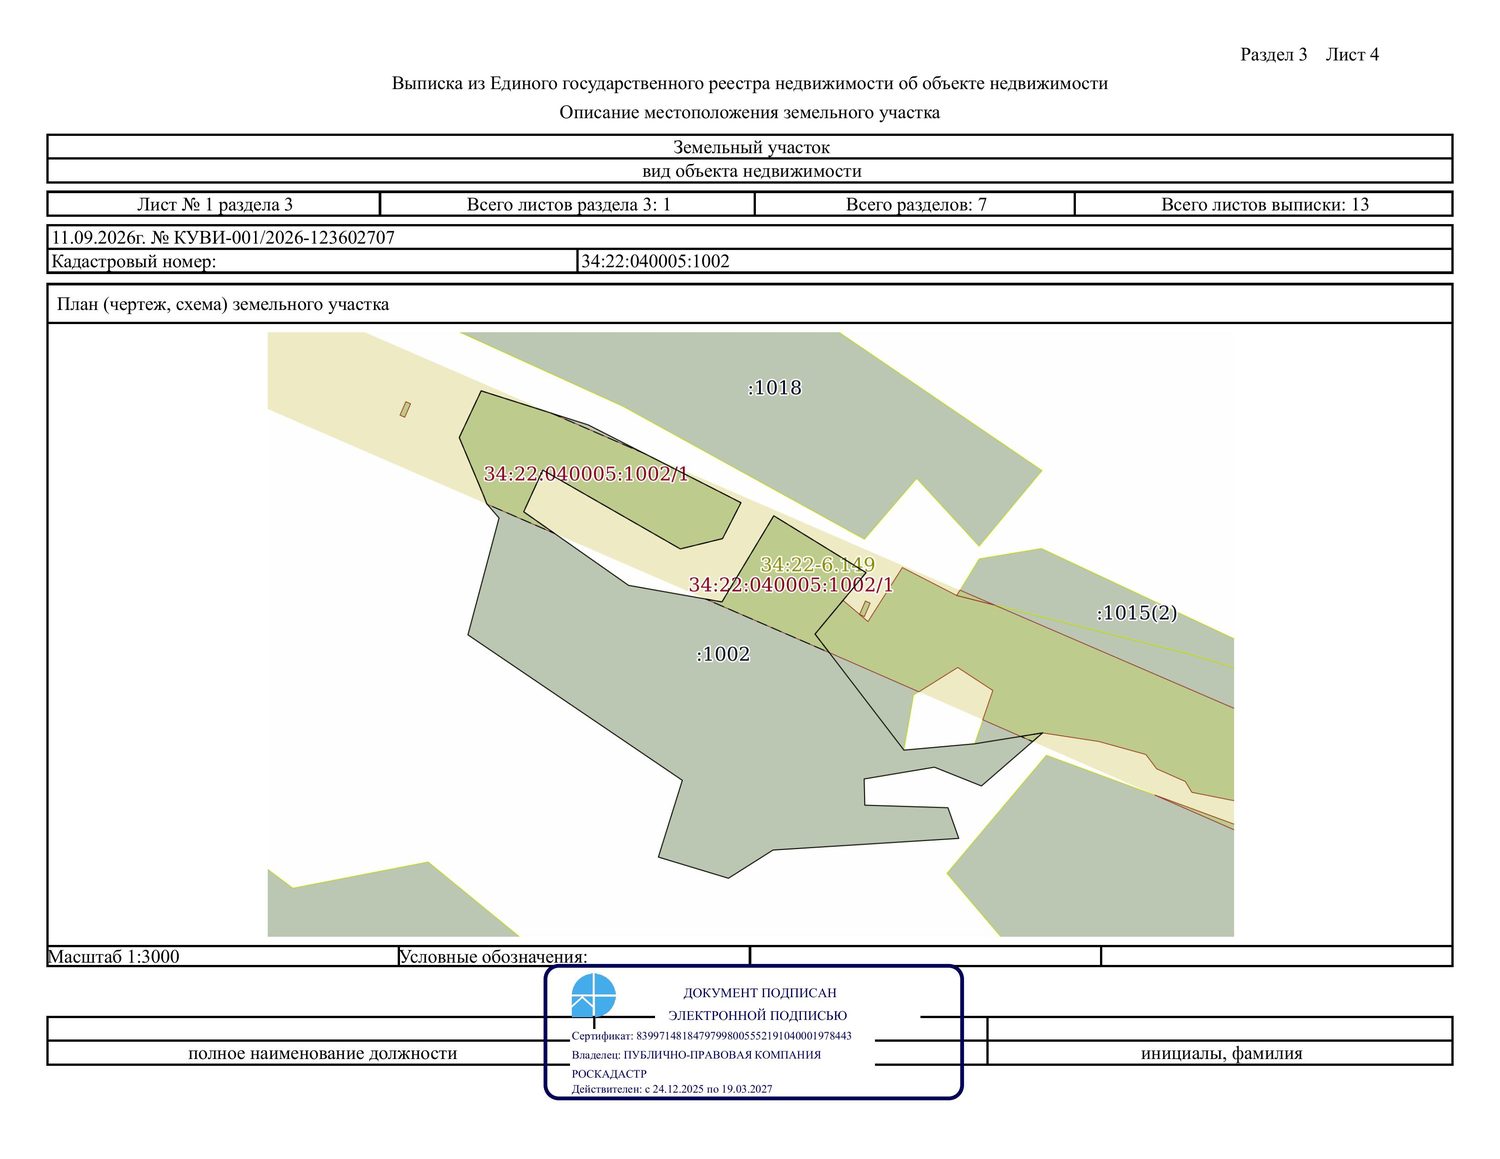
Task: Click lower '34:22:040005:1002/1' map label
Action: (x=791, y=585)
